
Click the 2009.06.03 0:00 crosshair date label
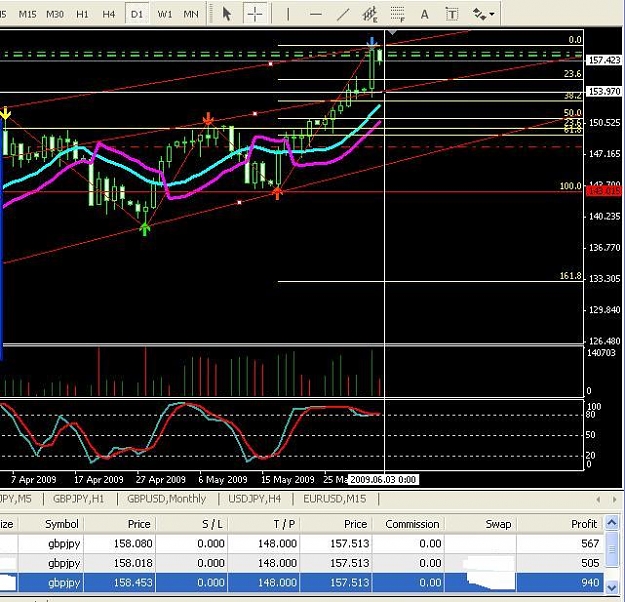coord(383,480)
